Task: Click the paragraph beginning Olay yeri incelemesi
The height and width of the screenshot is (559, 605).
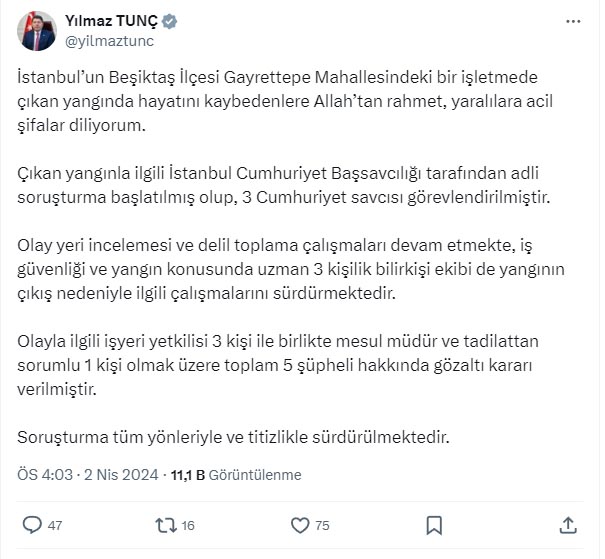Action: coord(291,269)
